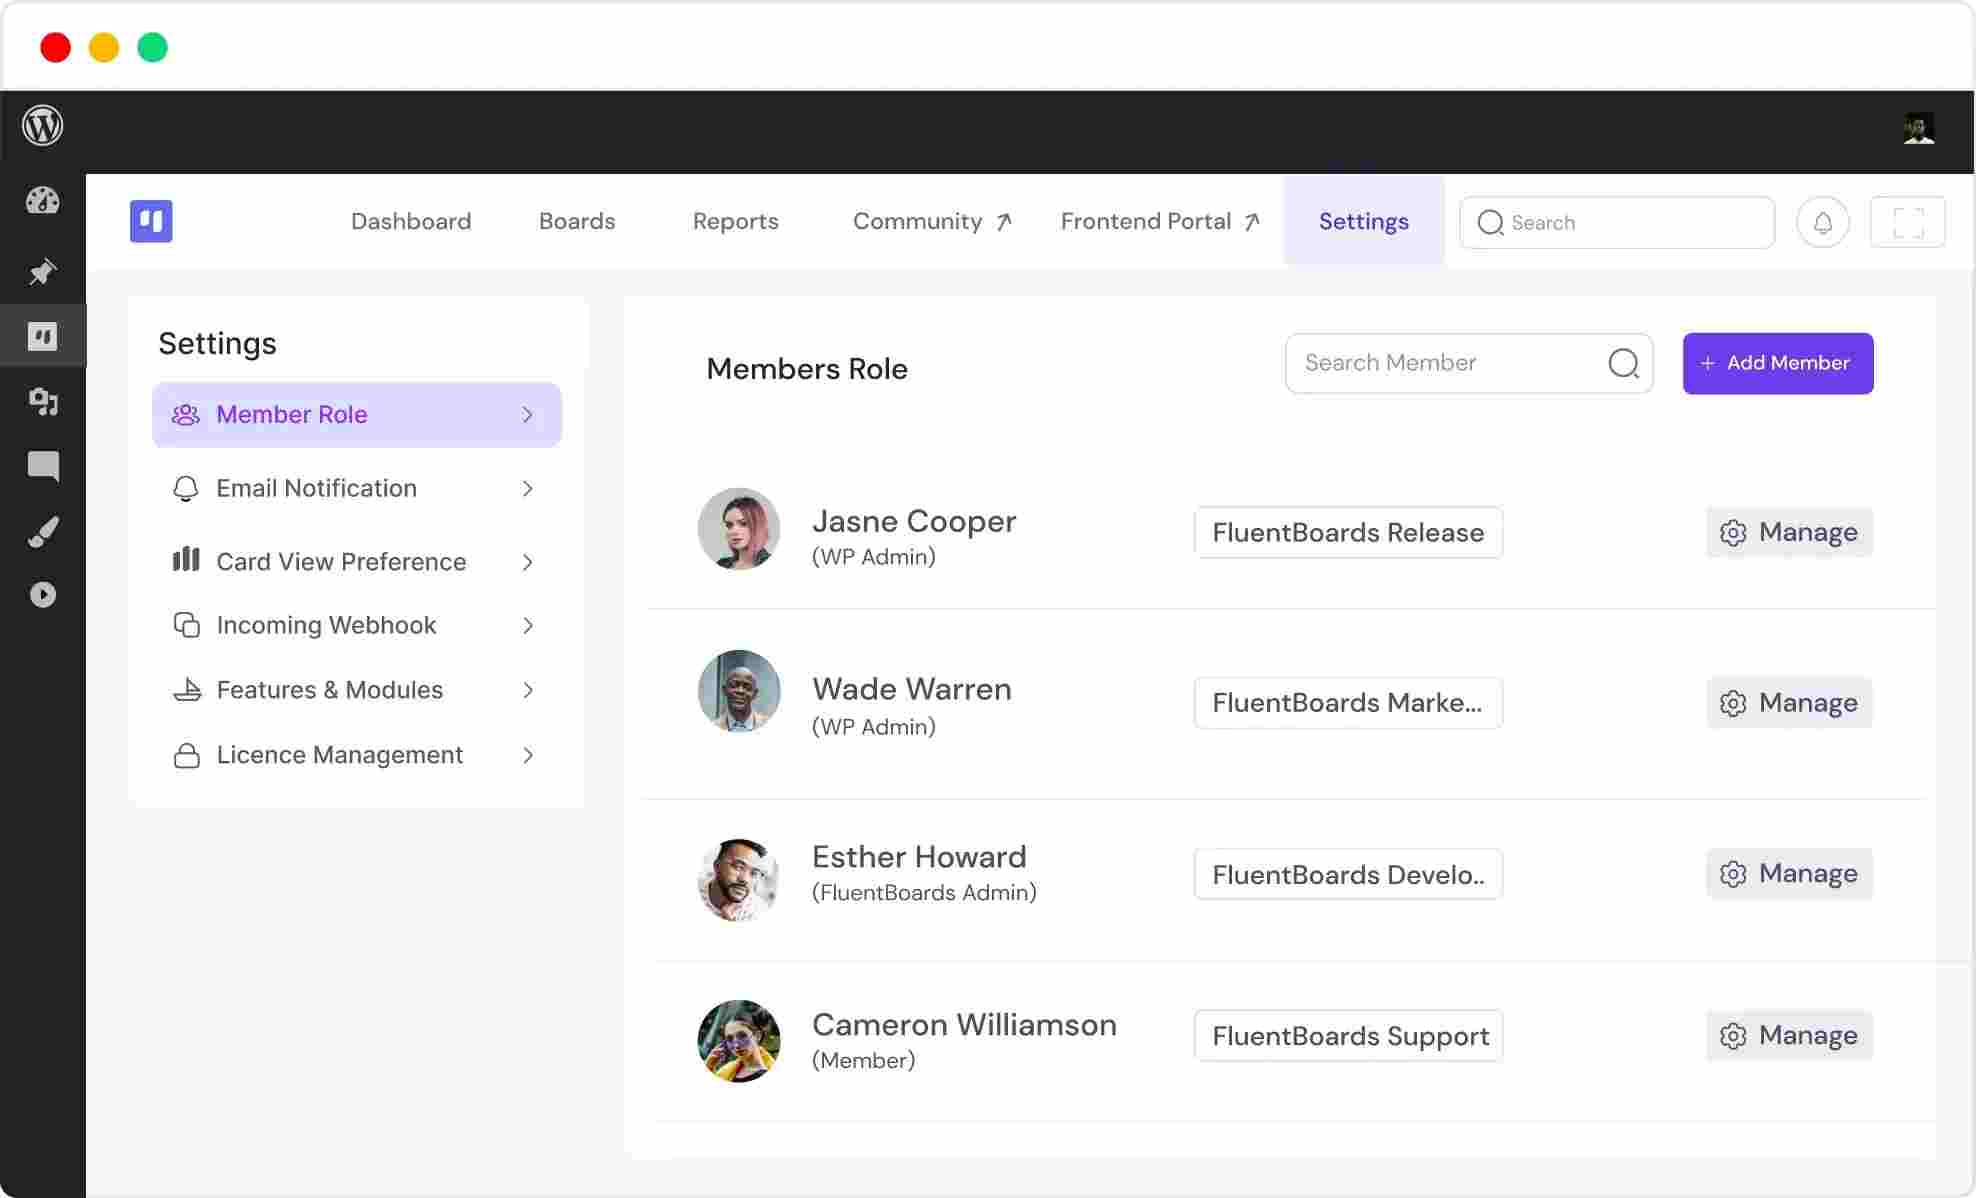1976x1198 pixels.
Task: Open the comments bubble icon in sidebar
Action: click(x=43, y=466)
